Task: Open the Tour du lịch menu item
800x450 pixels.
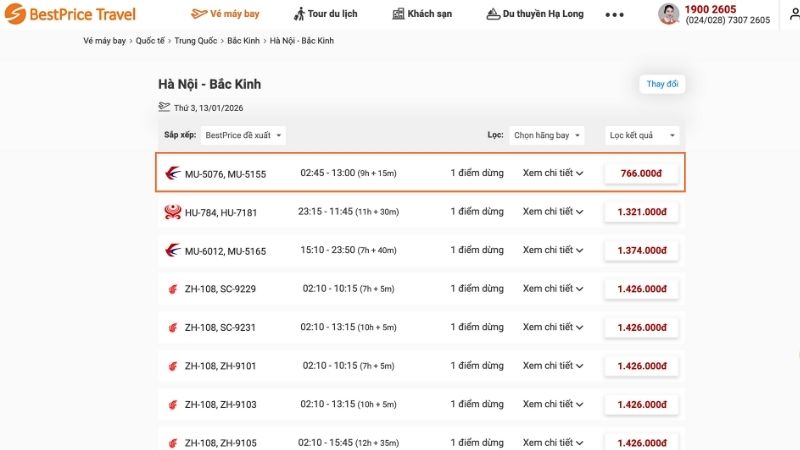Action: click(x=326, y=14)
